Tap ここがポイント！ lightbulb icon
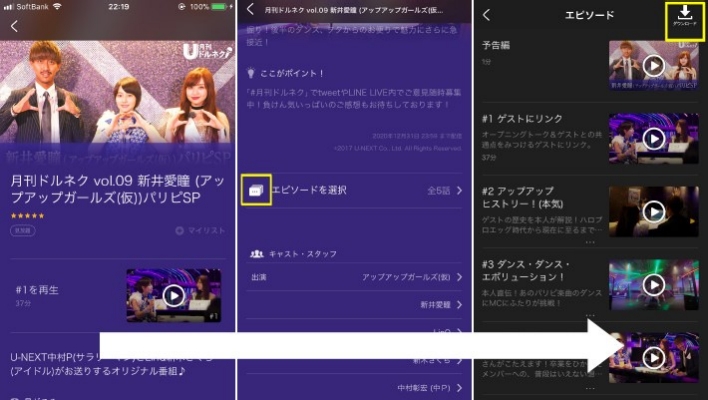The width and height of the screenshot is (708, 400). [x=251, y=73]
